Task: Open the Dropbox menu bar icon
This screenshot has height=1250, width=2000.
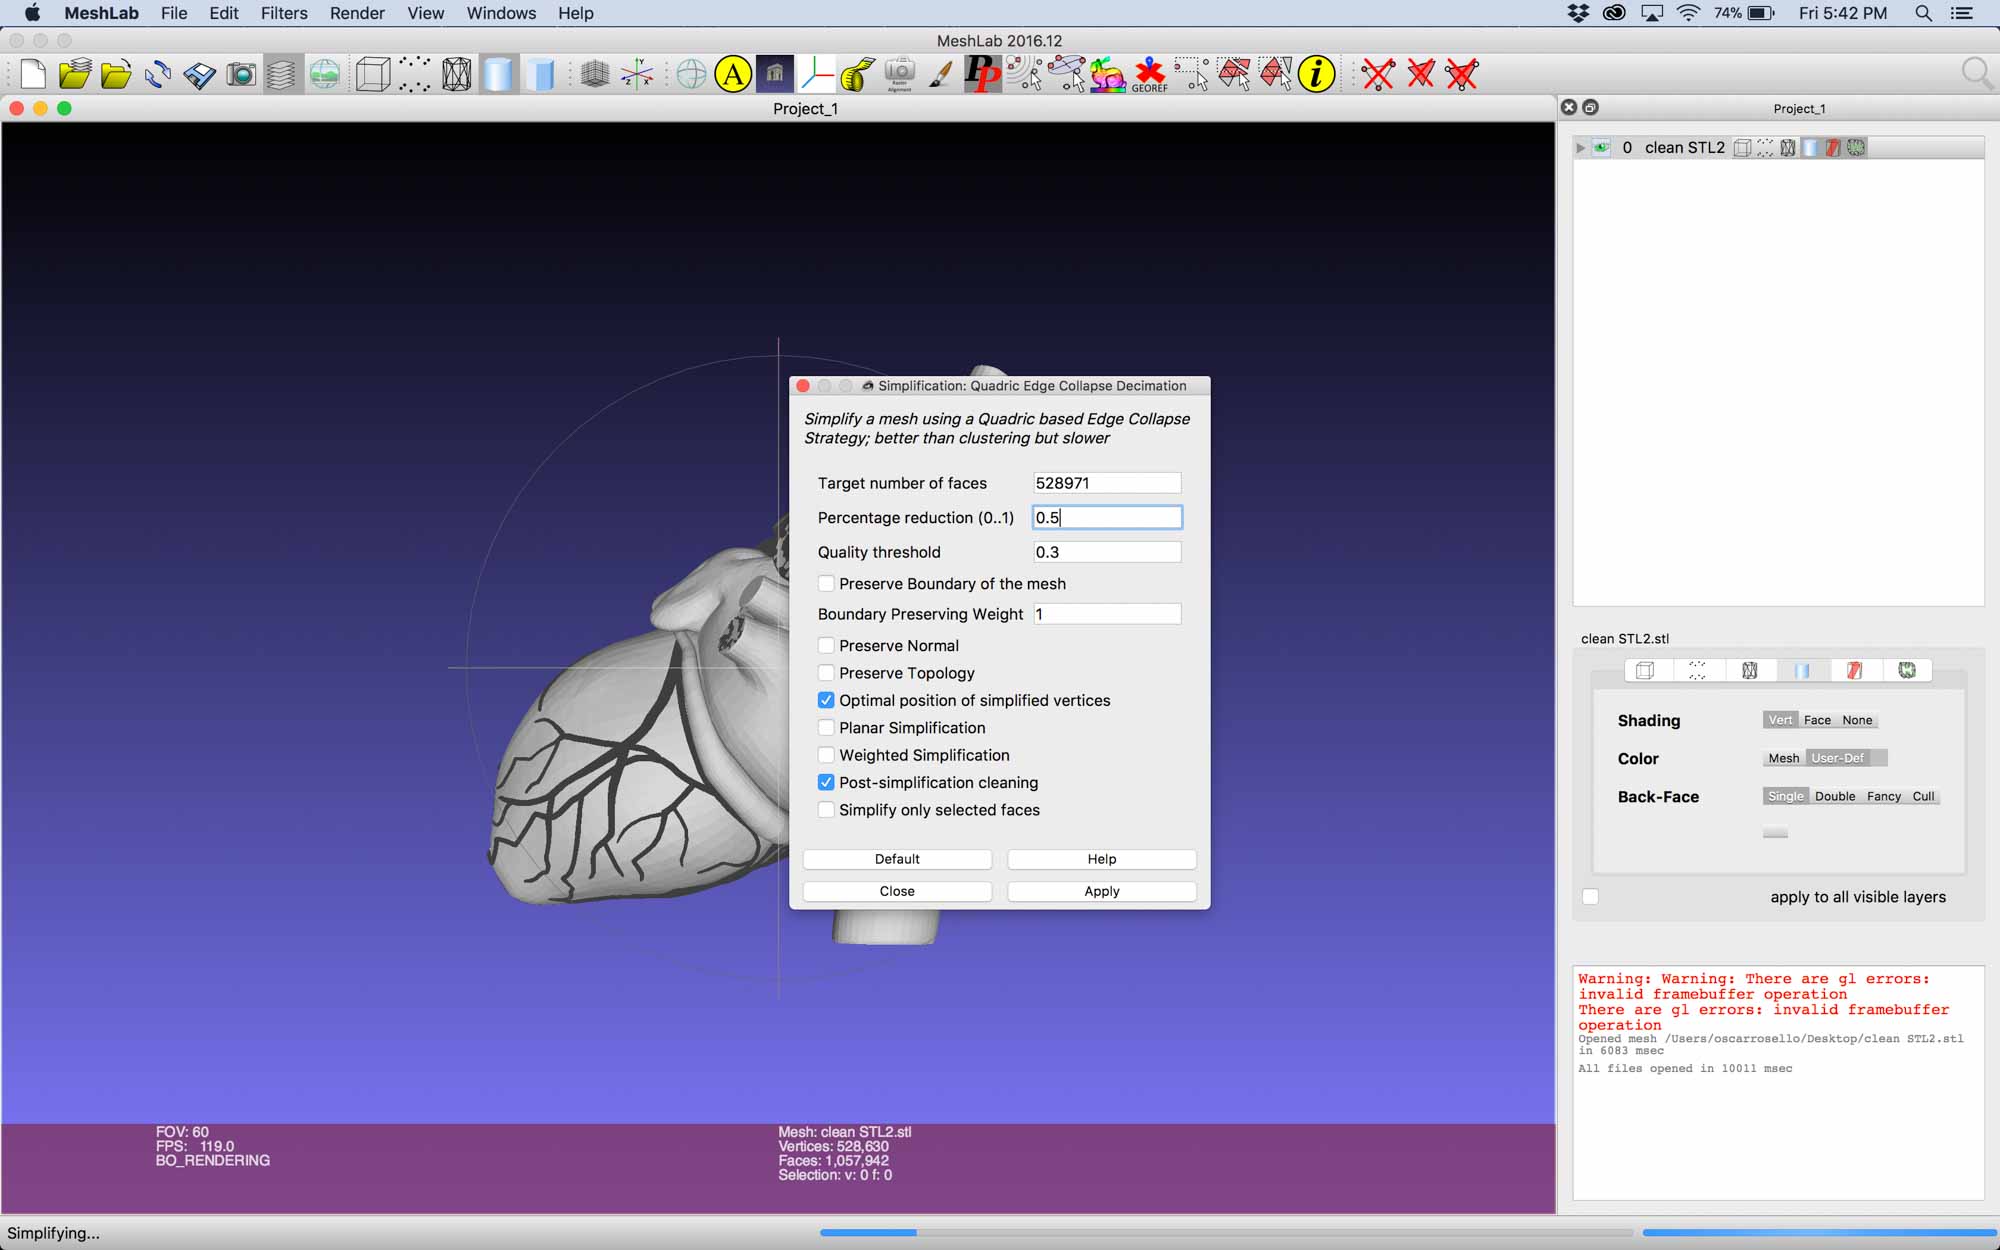Action: point(1578,13)
